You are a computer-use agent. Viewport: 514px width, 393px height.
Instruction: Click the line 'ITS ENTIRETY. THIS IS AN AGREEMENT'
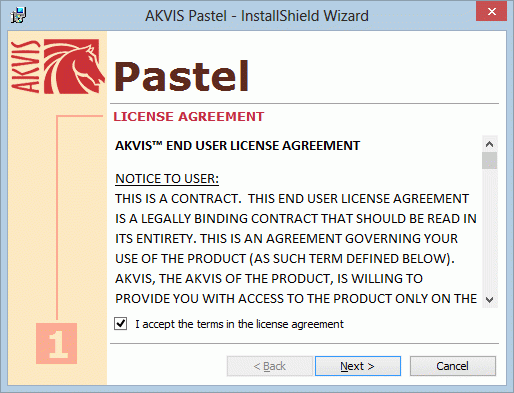pyautogui.click(x=286, y=239)
